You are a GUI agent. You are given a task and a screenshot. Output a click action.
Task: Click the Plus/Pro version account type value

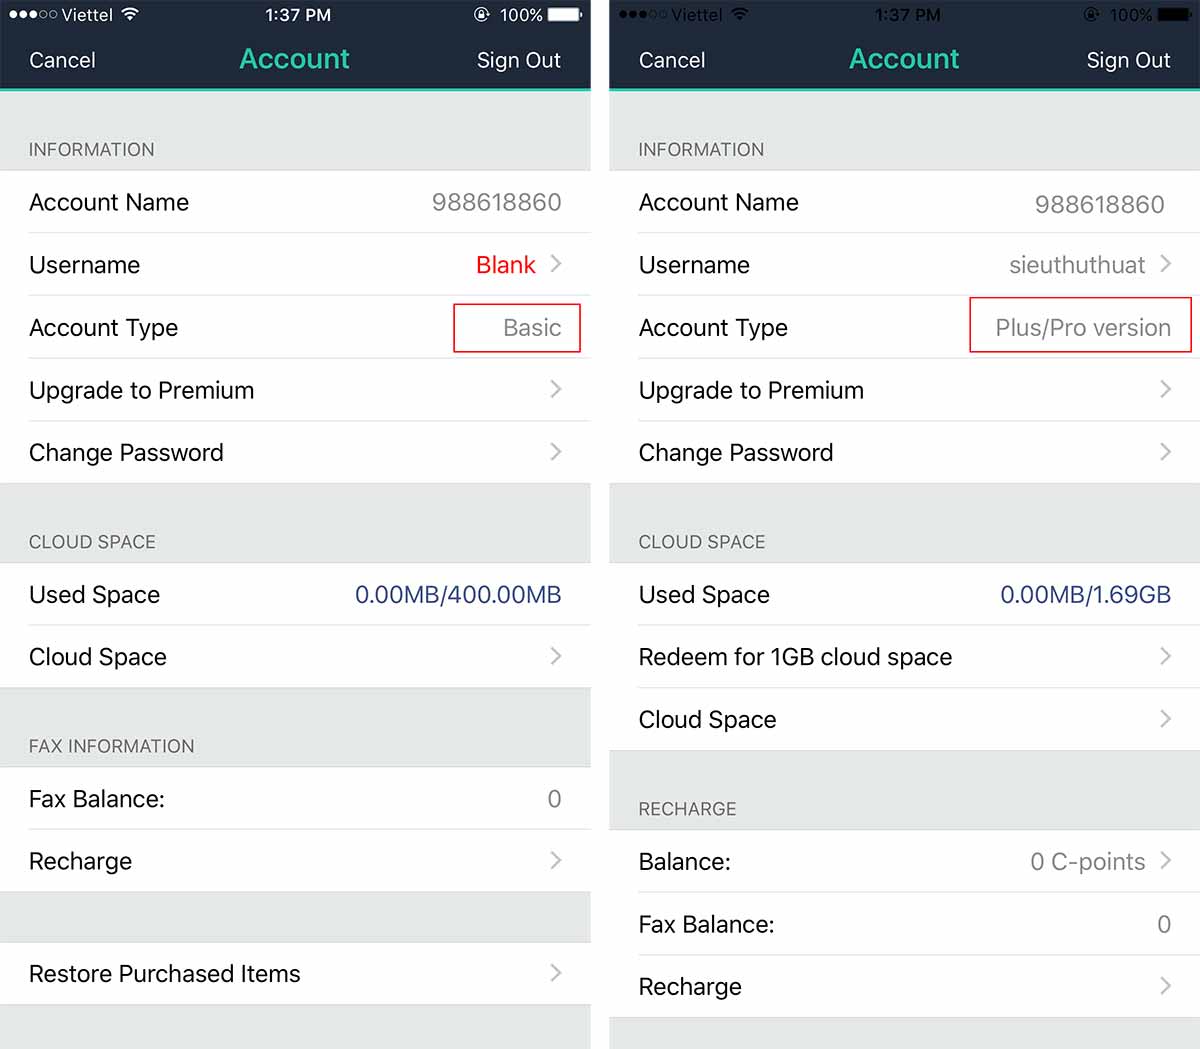tap(1083, 328)
